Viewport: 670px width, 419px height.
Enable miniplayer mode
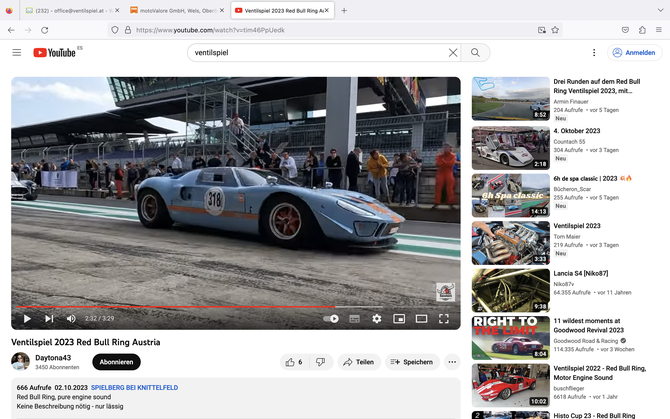point(399,319)
